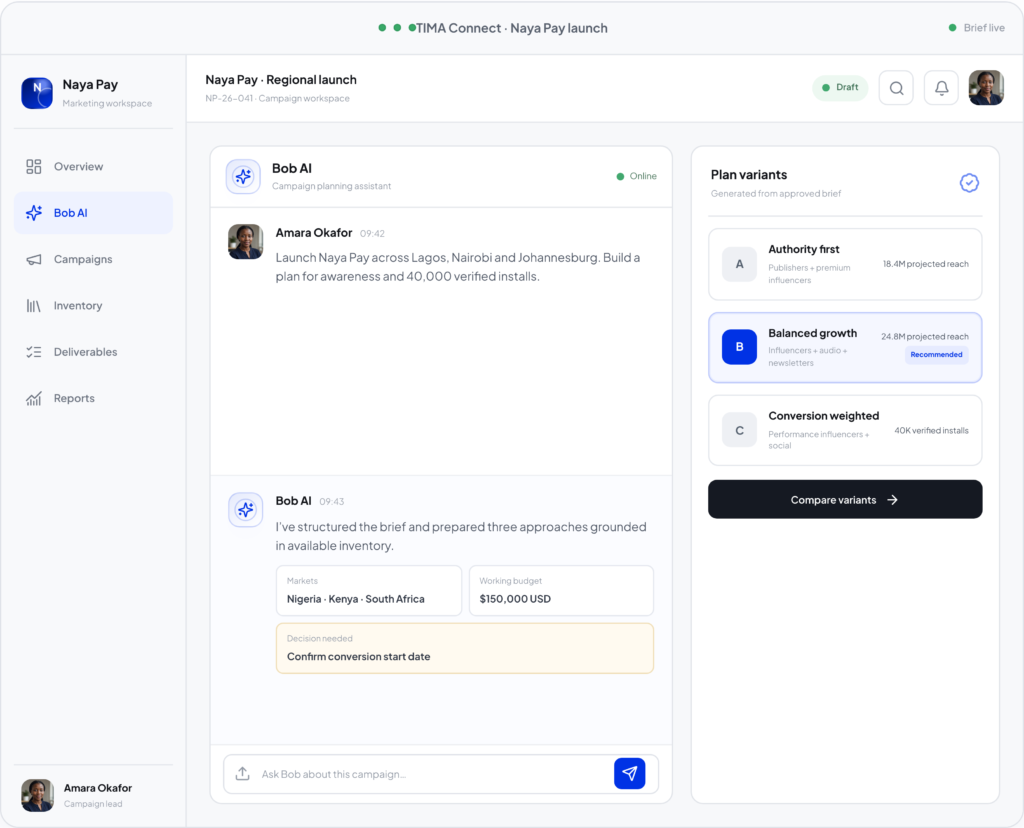Click the 09:42 timestamp on Amara's message
The image size is (1024, 828).
click(372, 234)
